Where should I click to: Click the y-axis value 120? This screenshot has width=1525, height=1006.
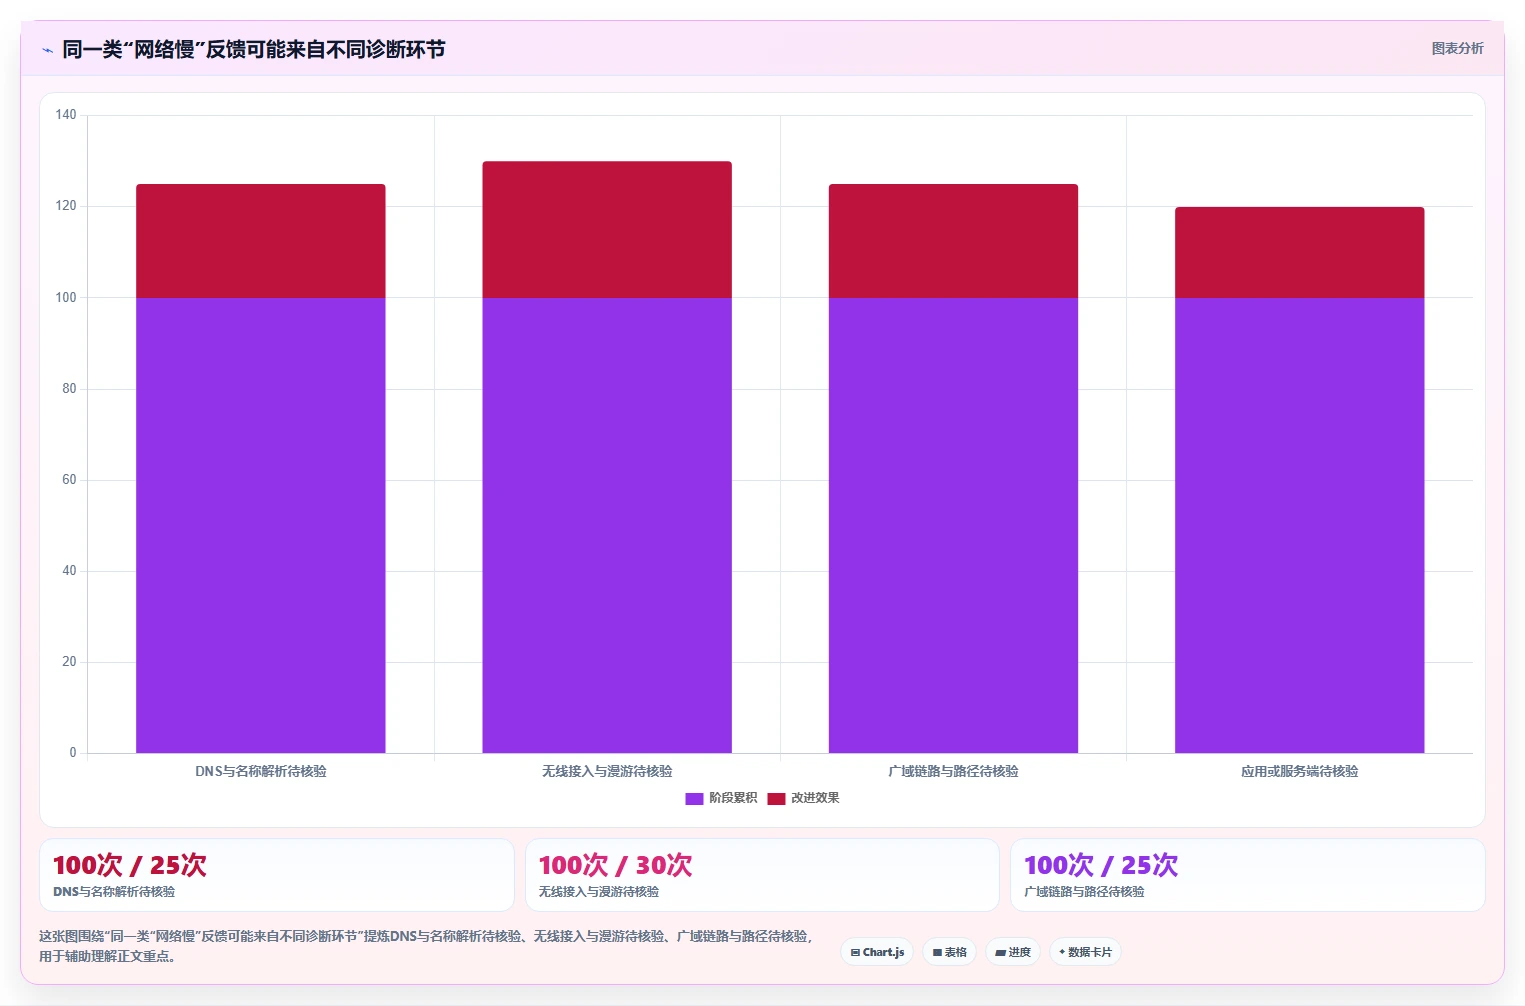[x=66, y=206]
